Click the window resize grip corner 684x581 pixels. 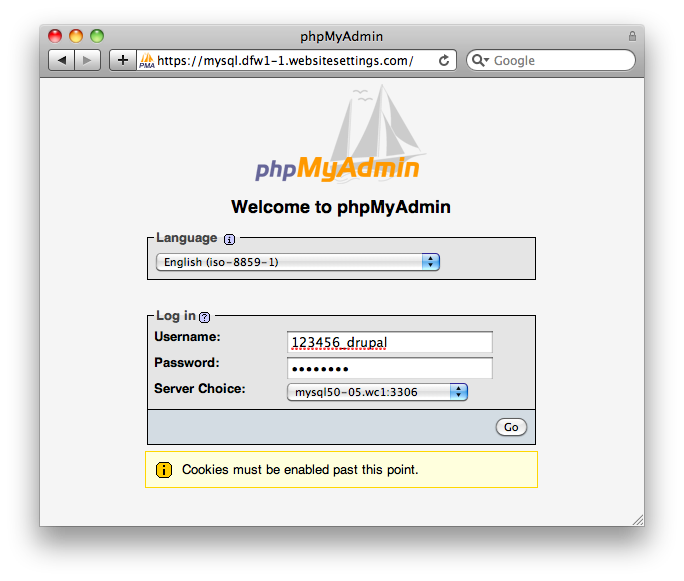click(x=638, y=519)
